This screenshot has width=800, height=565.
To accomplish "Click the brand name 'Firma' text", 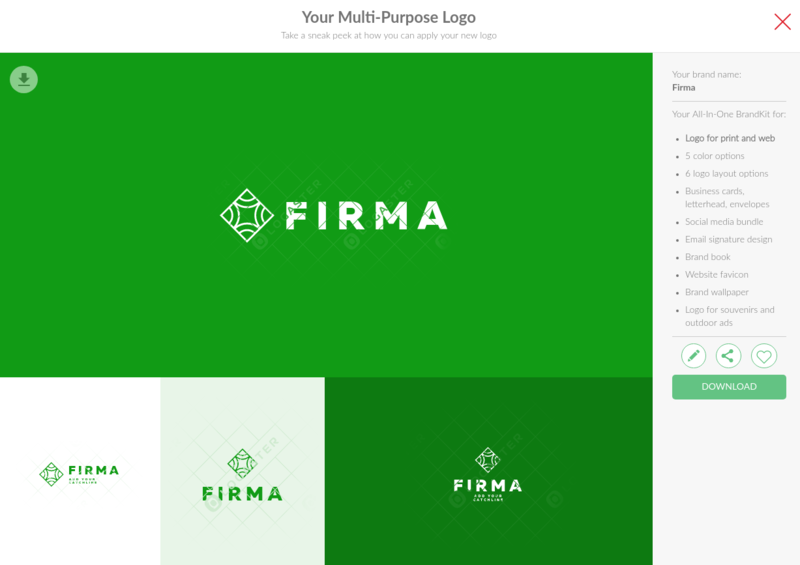I will 683,88.
